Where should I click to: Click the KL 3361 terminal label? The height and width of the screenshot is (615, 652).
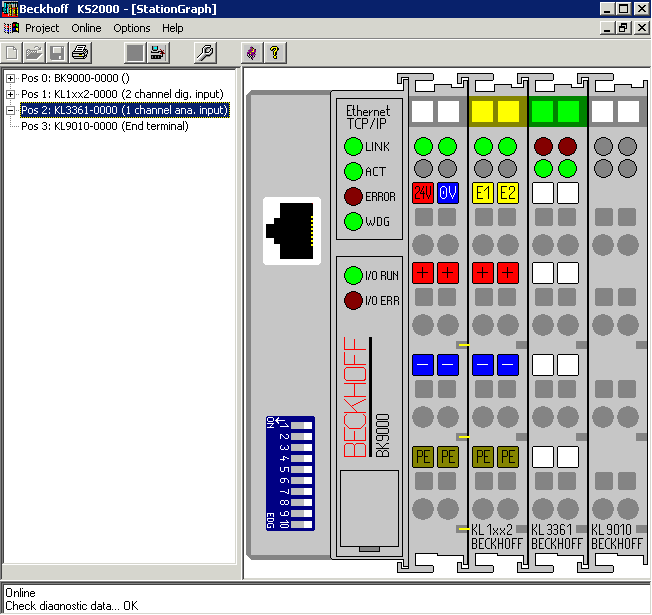pyautogui.click(x=552, y=530)
